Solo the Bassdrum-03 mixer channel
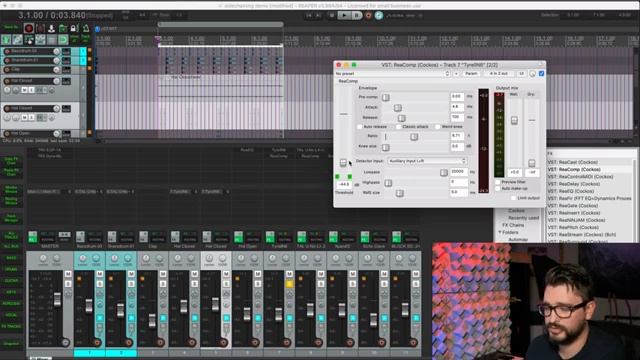This screenshot has height=360, width=640. tap(100, 284)
